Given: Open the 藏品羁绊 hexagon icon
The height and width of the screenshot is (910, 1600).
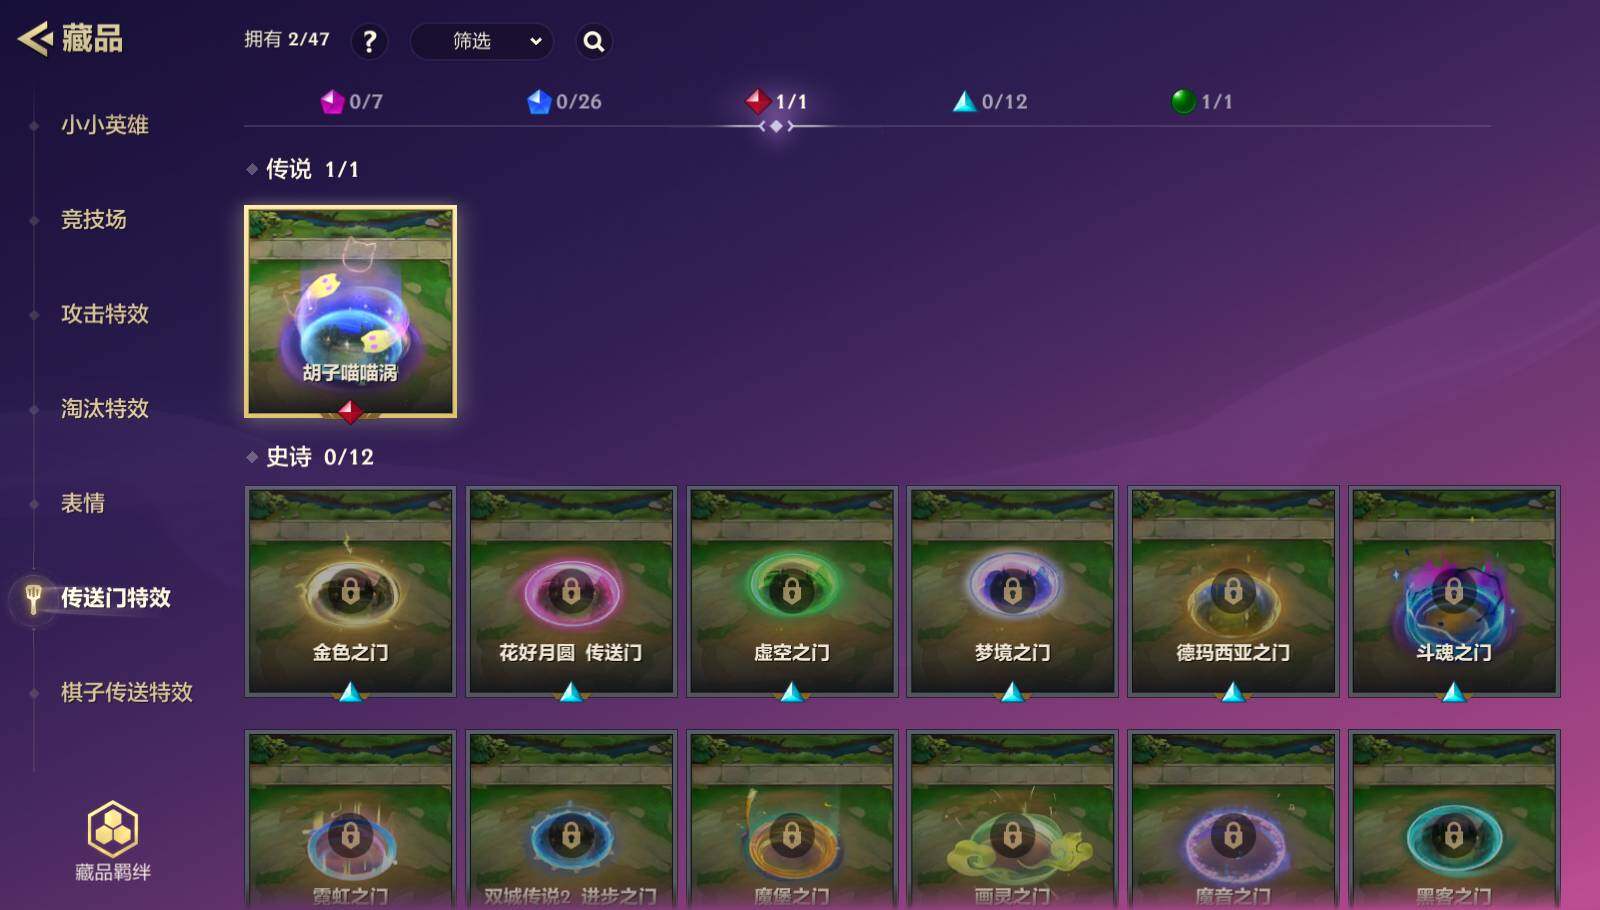Looking at the screenshot, I should [x=113, y=828].
